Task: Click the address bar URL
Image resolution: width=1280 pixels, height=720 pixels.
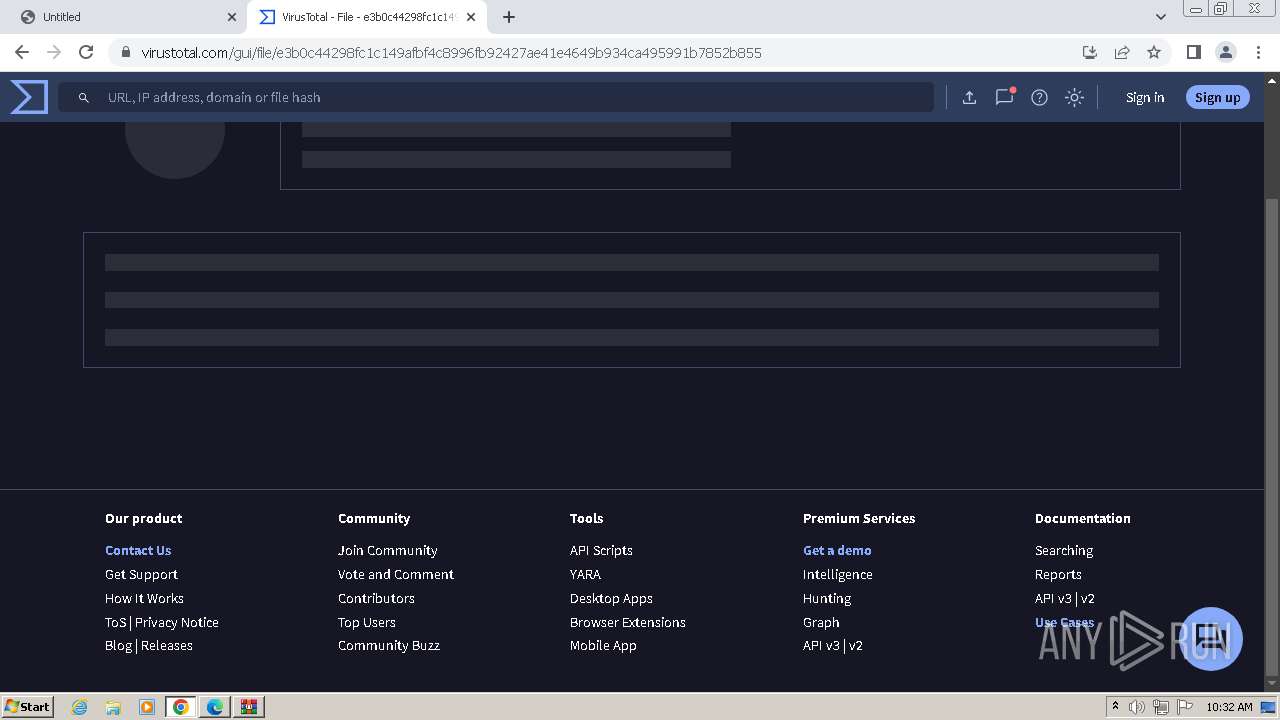Action: (x=451, y=52)
